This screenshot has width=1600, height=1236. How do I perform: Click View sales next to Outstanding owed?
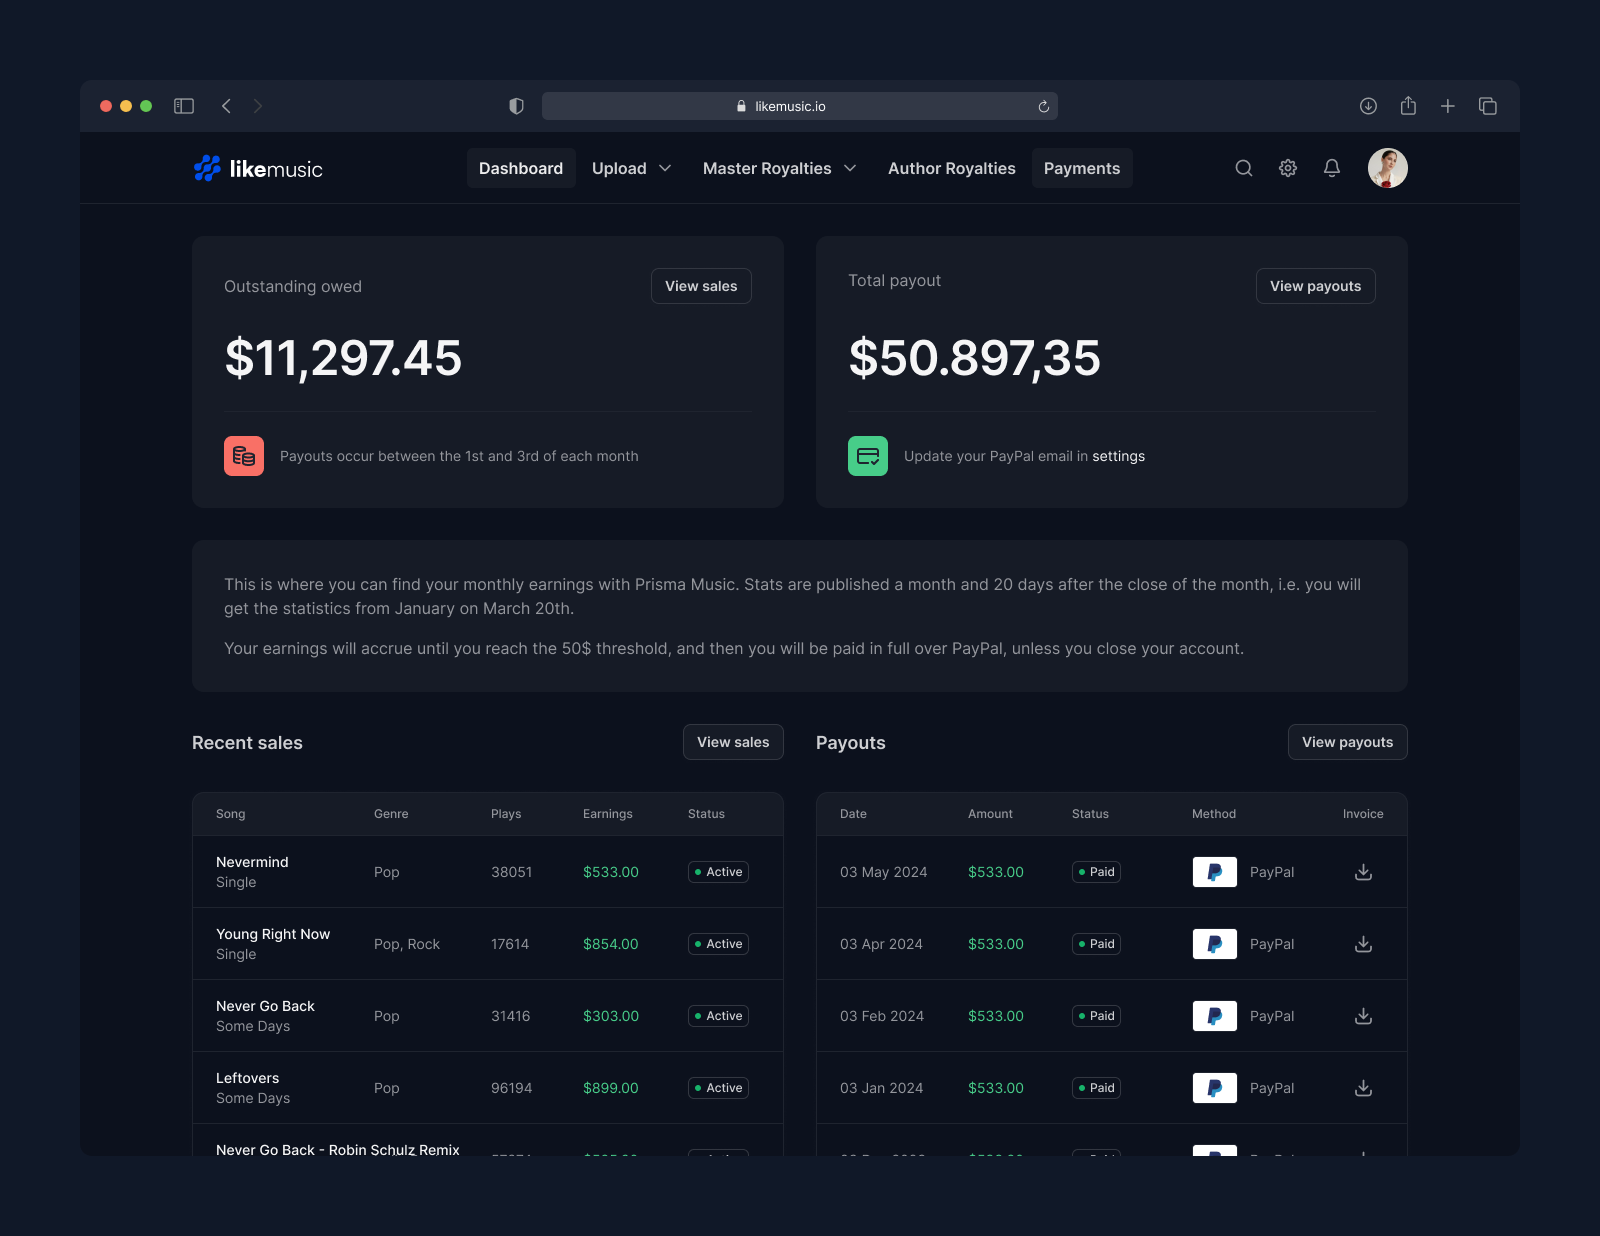coord(701,286)
